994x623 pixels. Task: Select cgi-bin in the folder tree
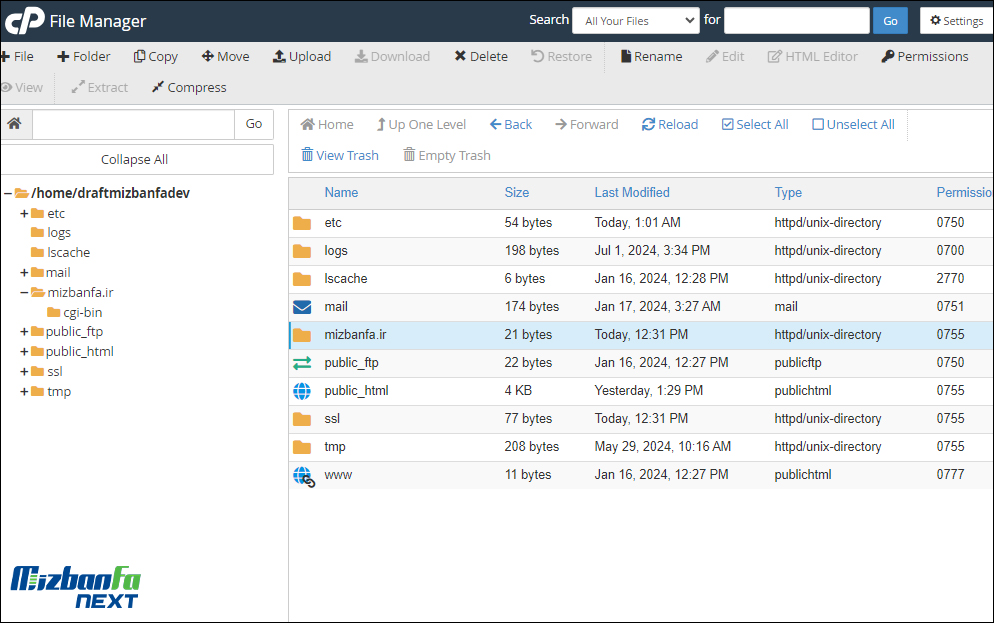[82, 312]
